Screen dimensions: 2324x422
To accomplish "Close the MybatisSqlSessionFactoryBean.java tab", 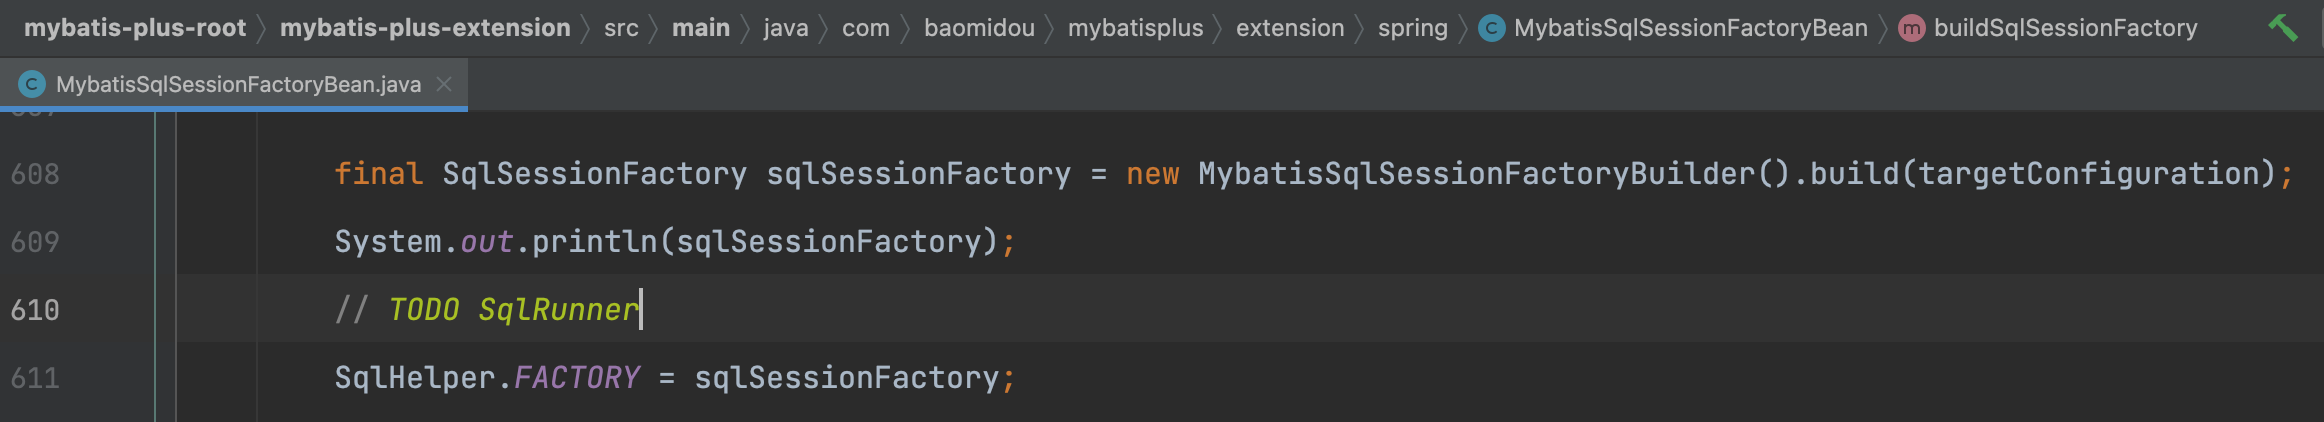I will pos(444,85).
